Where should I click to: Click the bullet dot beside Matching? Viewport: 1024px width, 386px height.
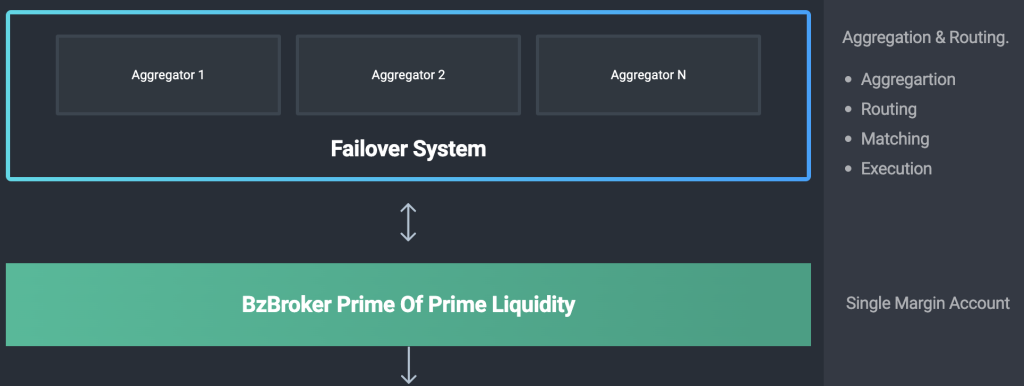click(x=848, y=139)
